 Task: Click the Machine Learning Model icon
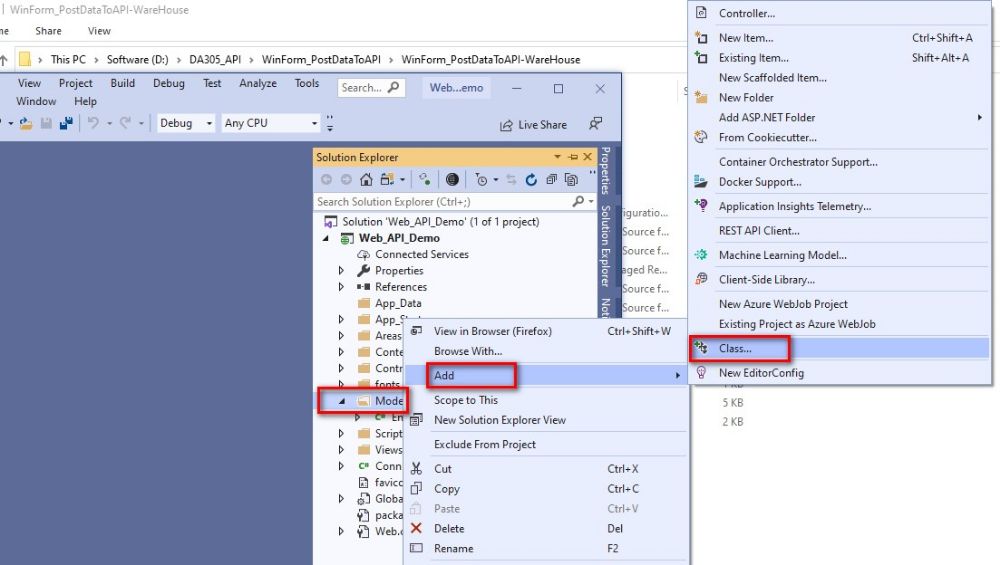(x=701, y=254)
